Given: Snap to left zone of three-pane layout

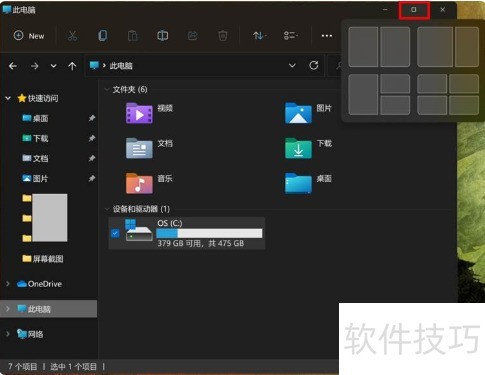Looking at the screenshot, I should pyautogui.click(x=363, y=95).
